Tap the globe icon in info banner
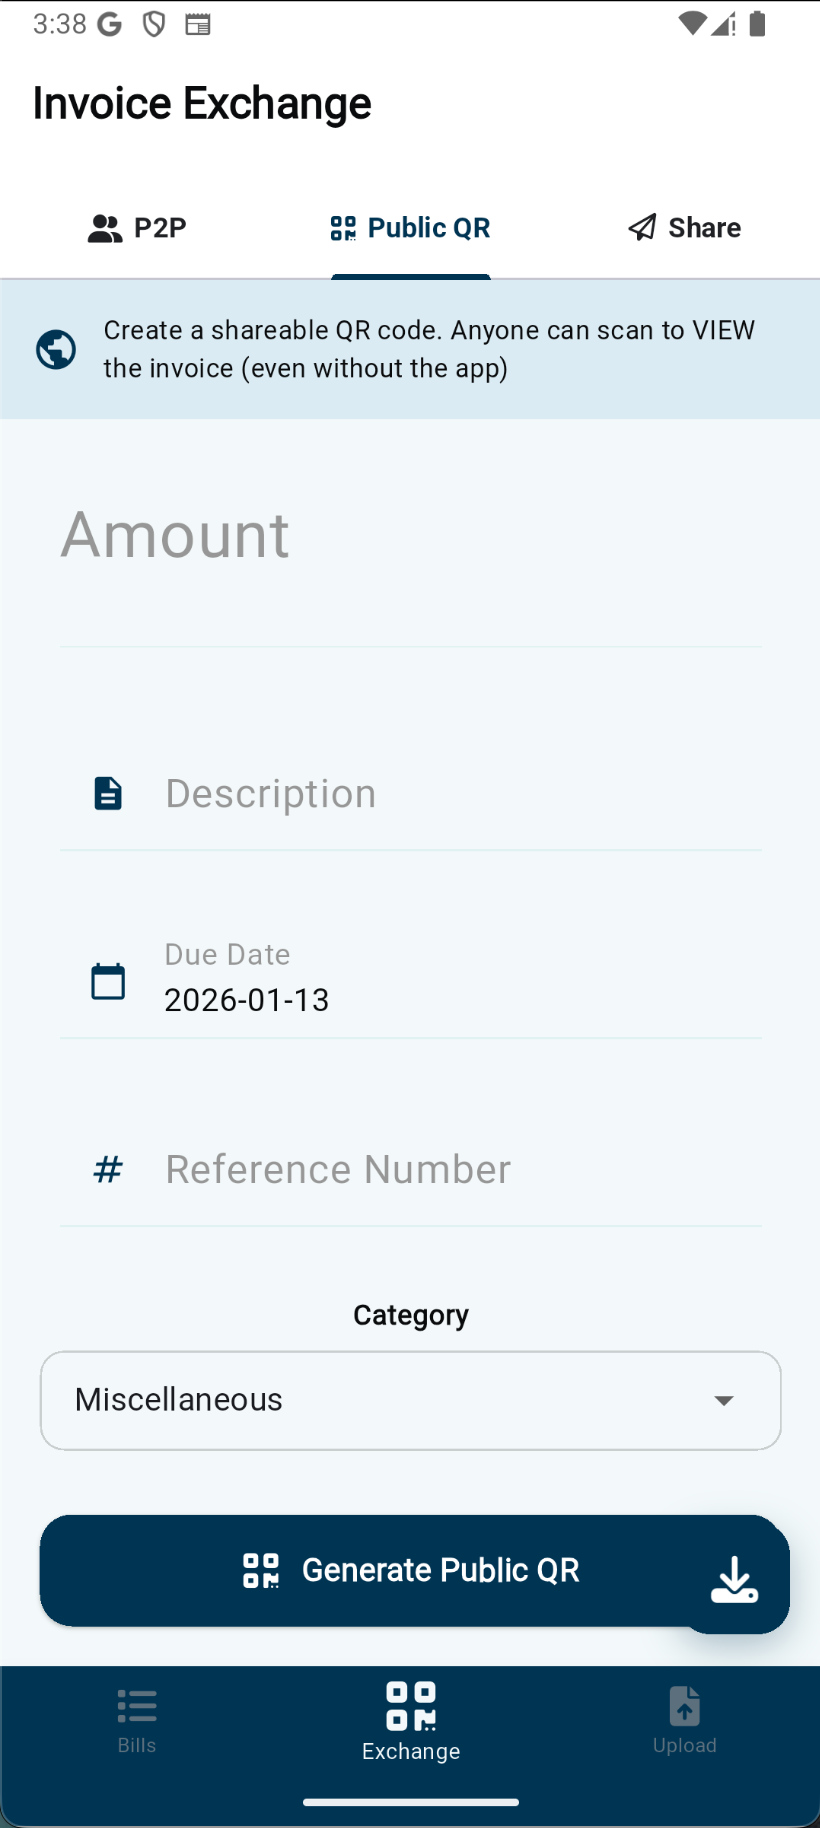The image size is (820, 1828). 56,349
